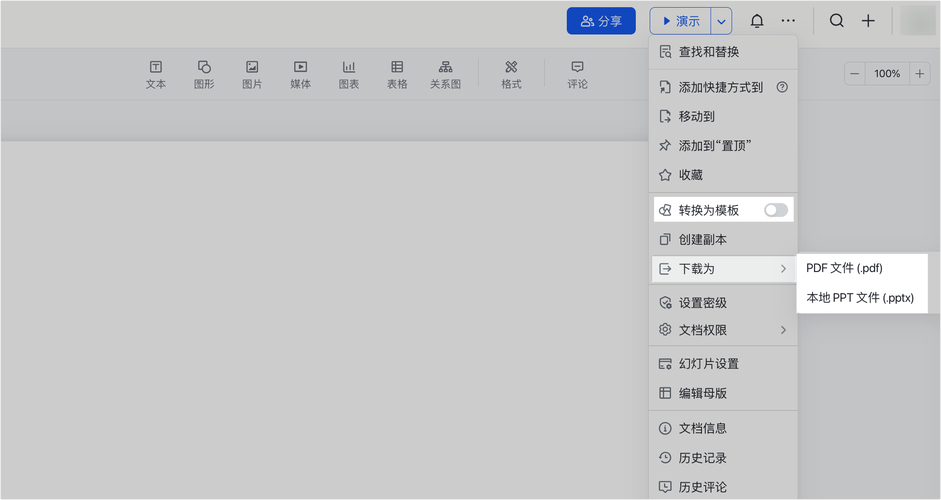Image resolution: width=941 pixels, height=500 pixels.
Task: Click the notification bell icon
Action: [757, 21]
